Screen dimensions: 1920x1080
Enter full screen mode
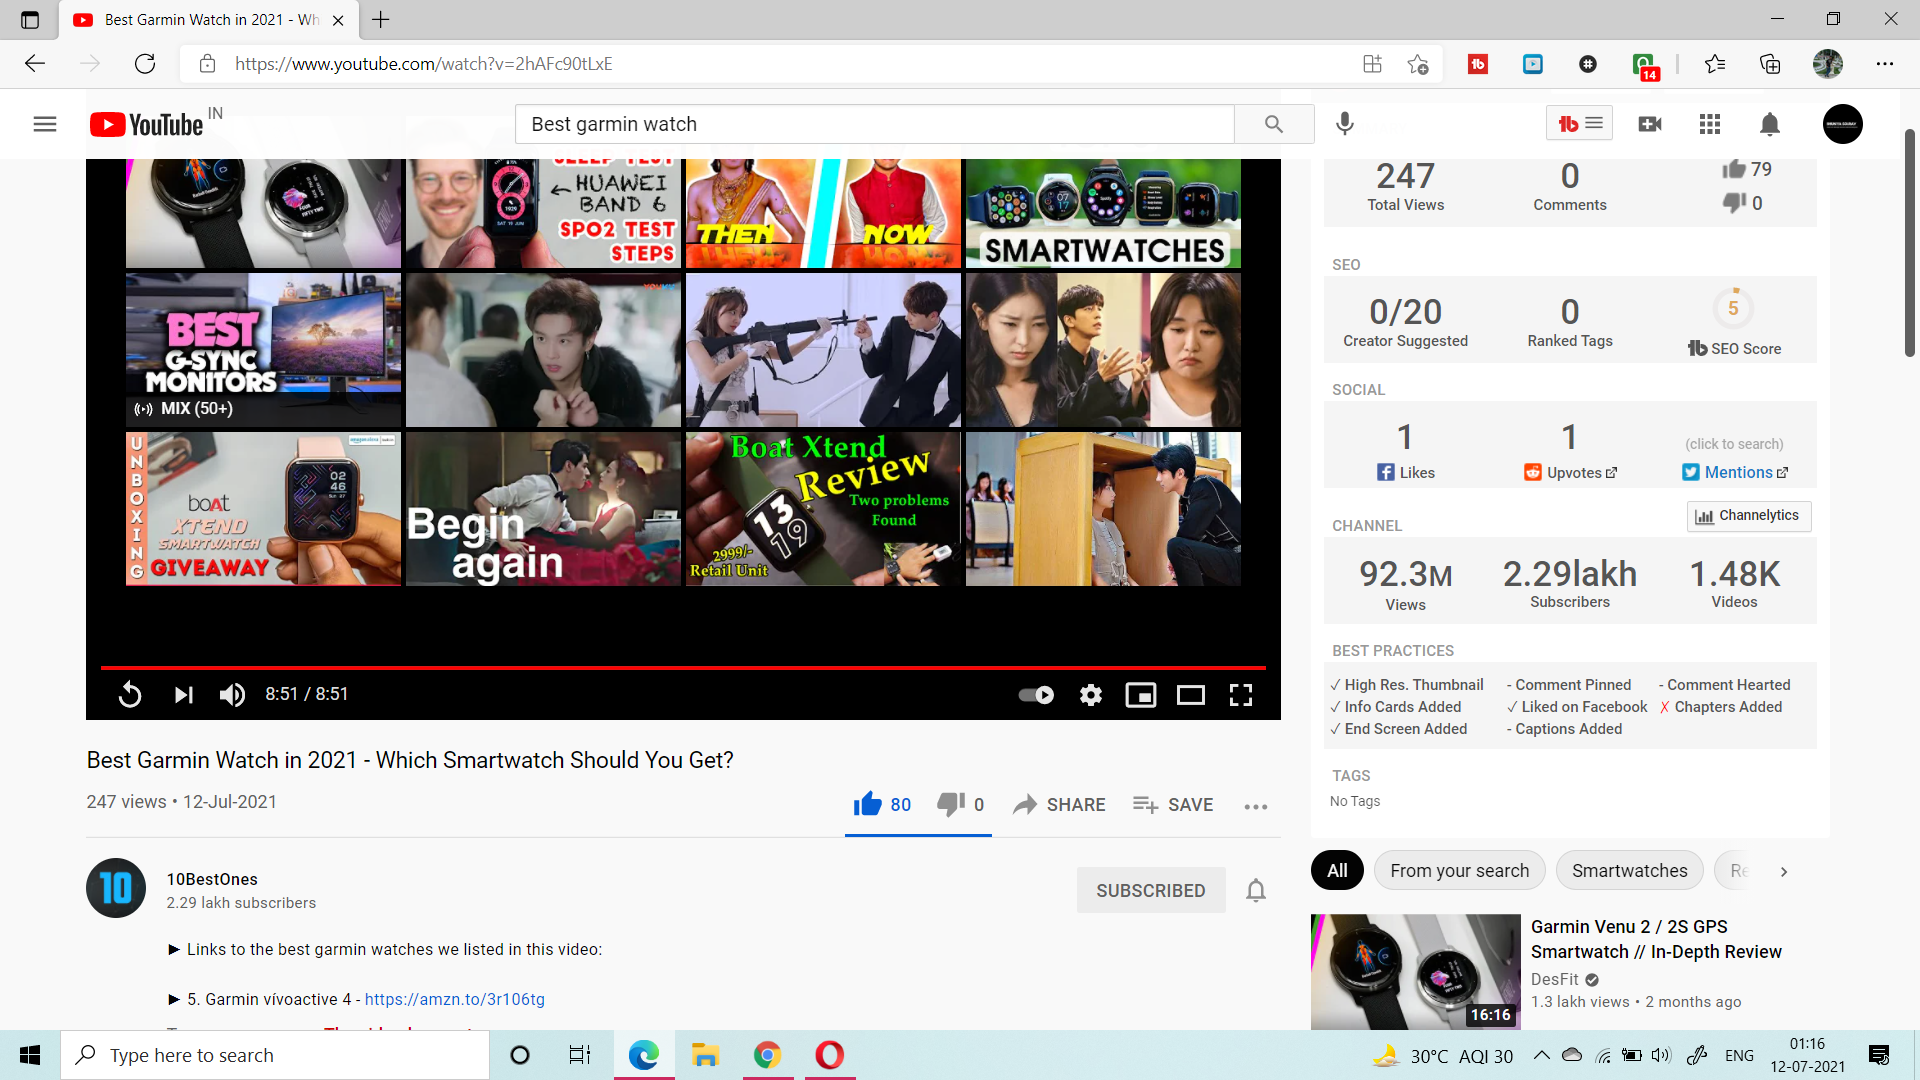pos(1241,695)
